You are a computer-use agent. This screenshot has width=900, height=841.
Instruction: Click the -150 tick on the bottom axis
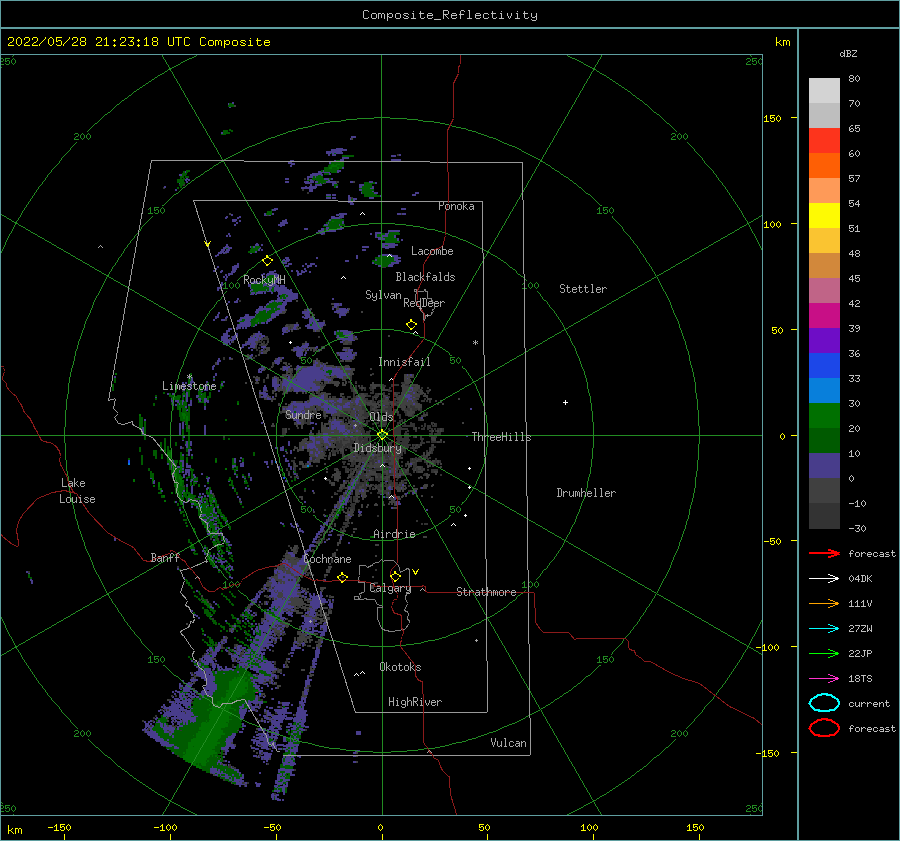click(x=59, y=827)
